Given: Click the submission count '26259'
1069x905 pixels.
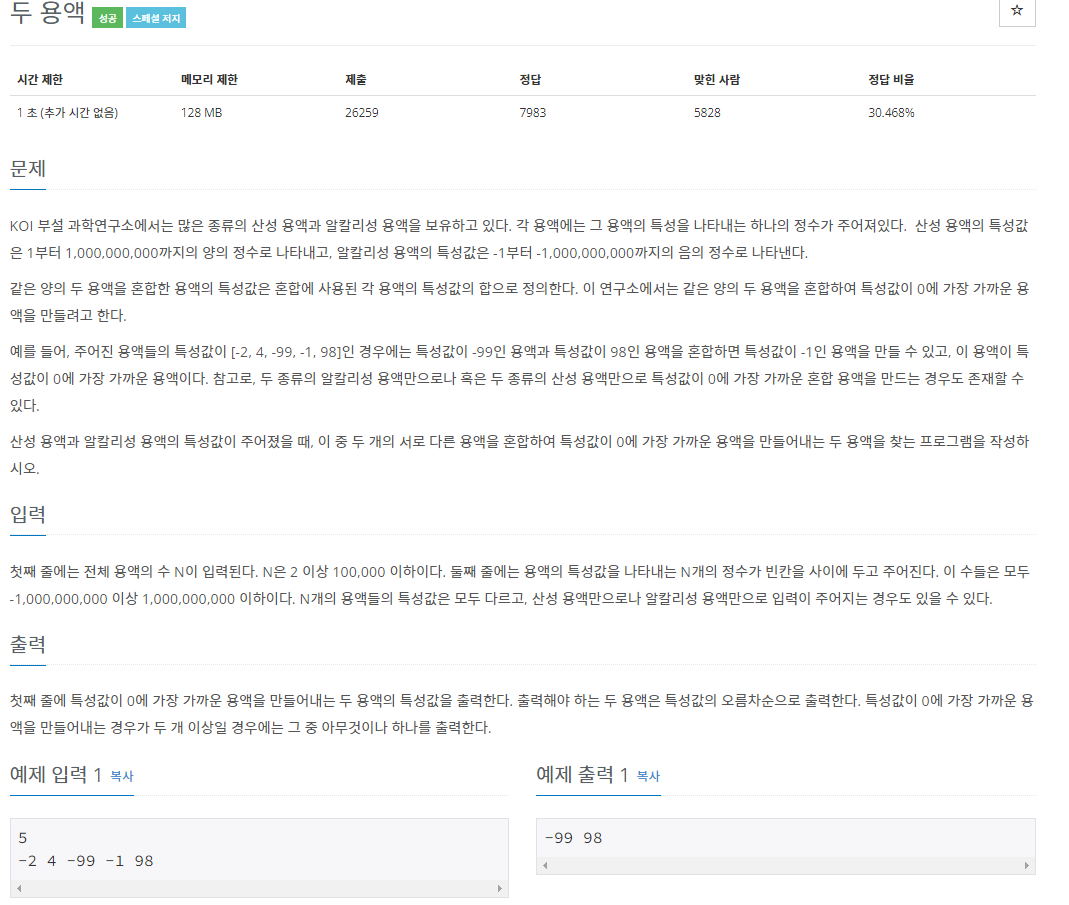Looking at the screenshot, I should click(361, 113).
